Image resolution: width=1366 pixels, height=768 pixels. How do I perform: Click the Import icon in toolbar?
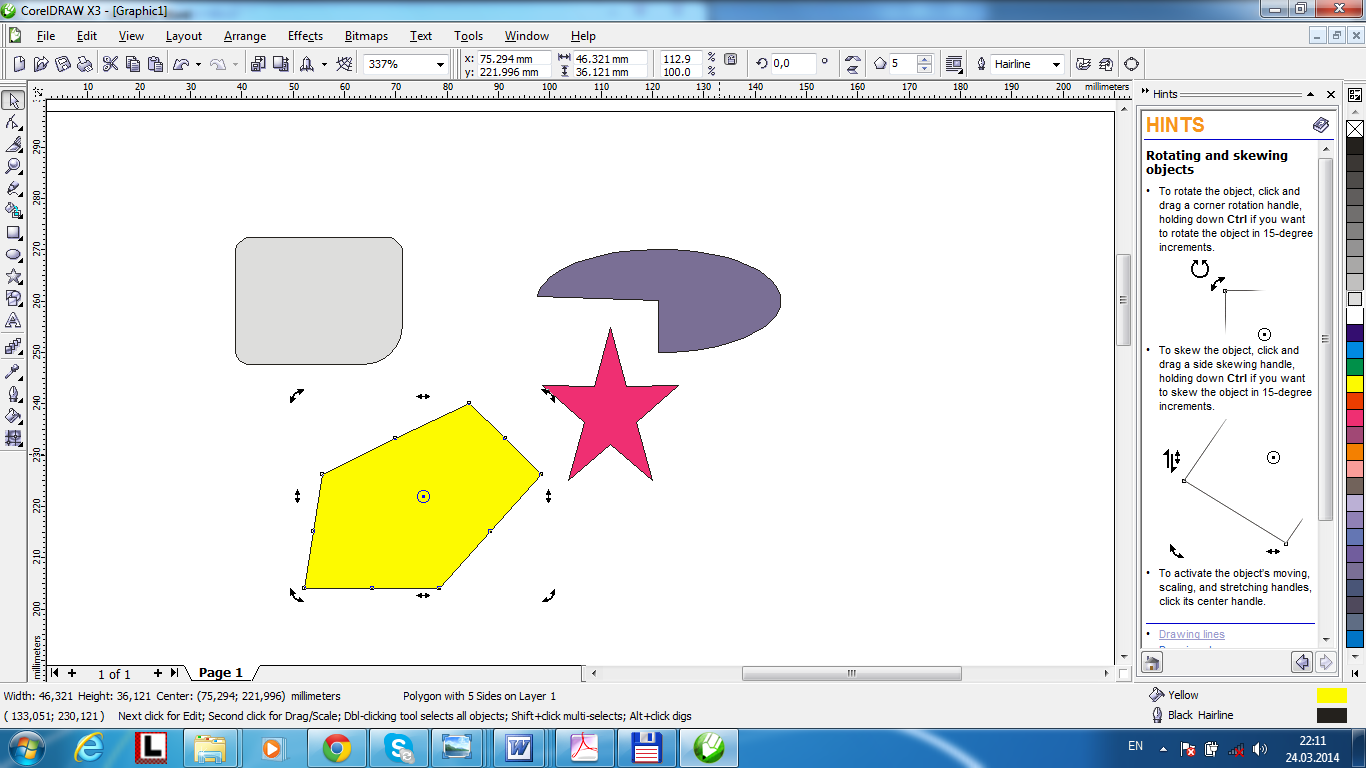257,64
